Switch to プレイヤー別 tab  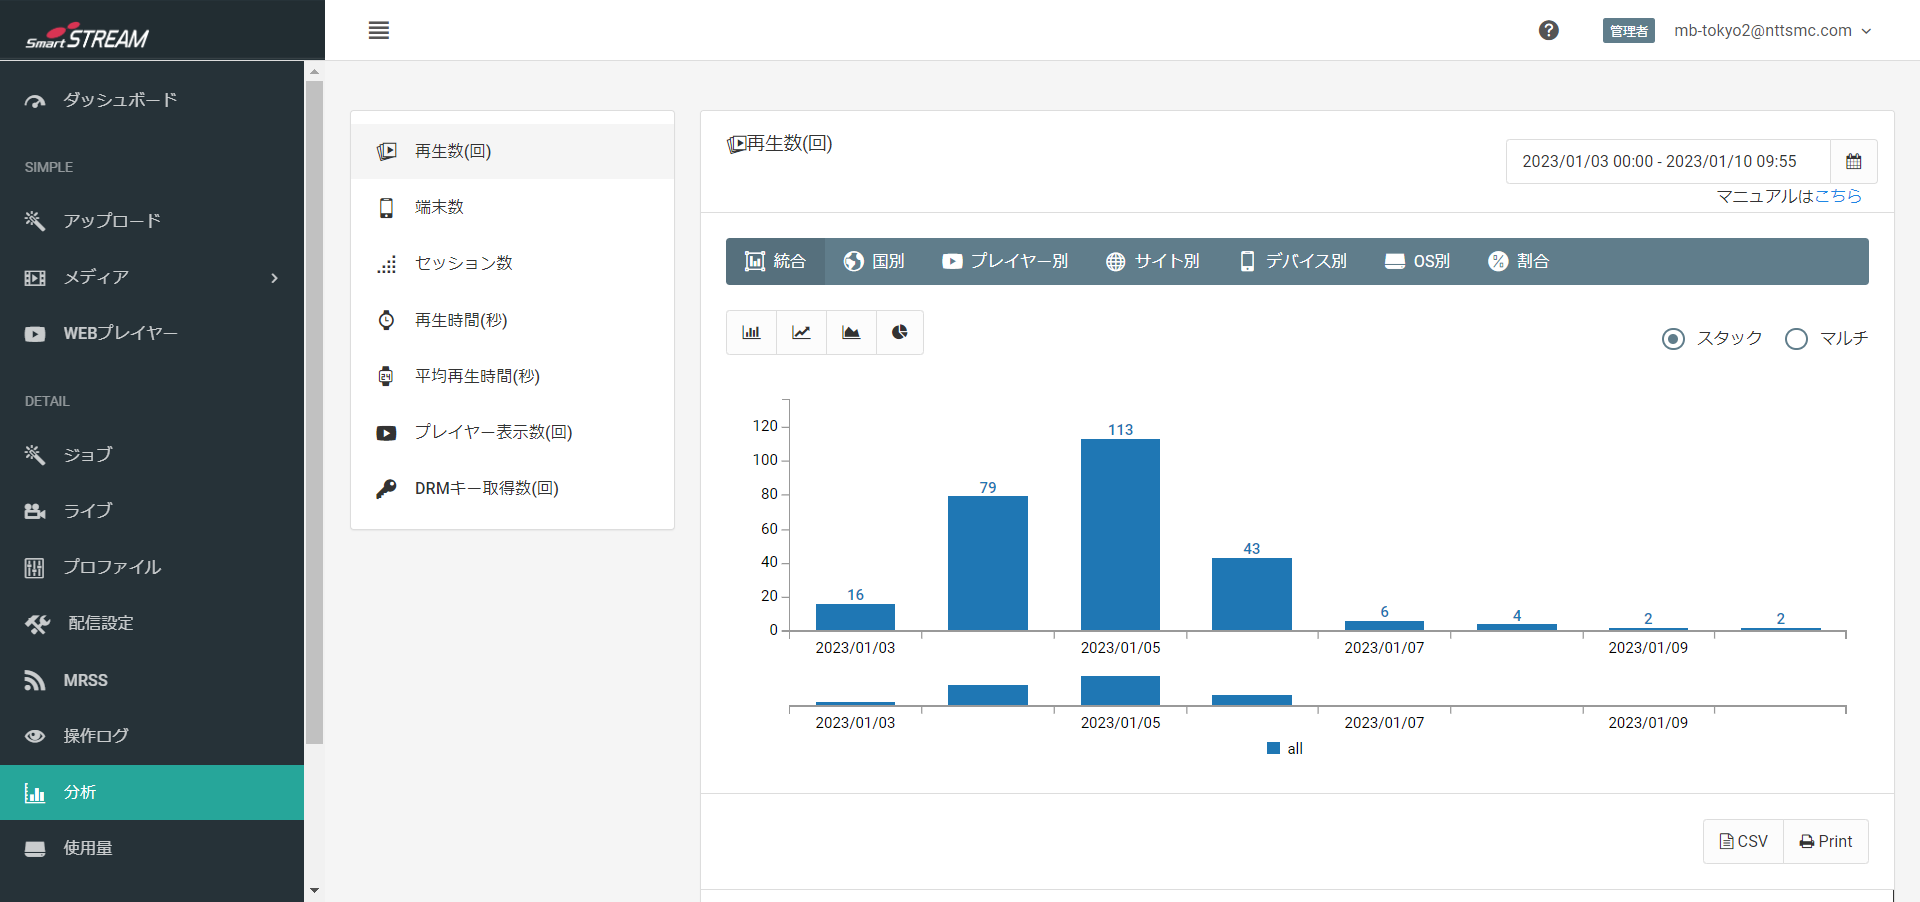click(1005, 261)
